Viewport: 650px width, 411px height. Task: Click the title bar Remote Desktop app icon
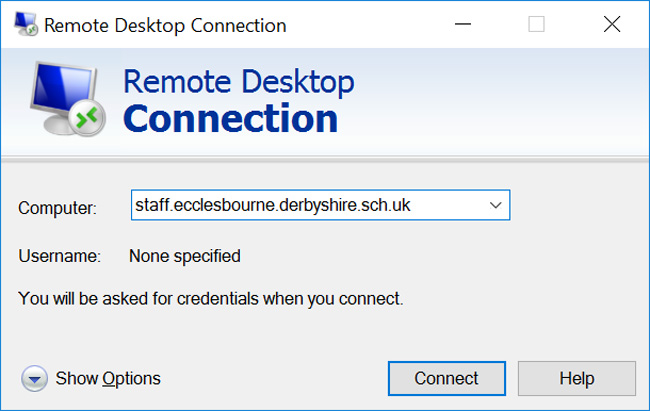click(x=26, y=24)
